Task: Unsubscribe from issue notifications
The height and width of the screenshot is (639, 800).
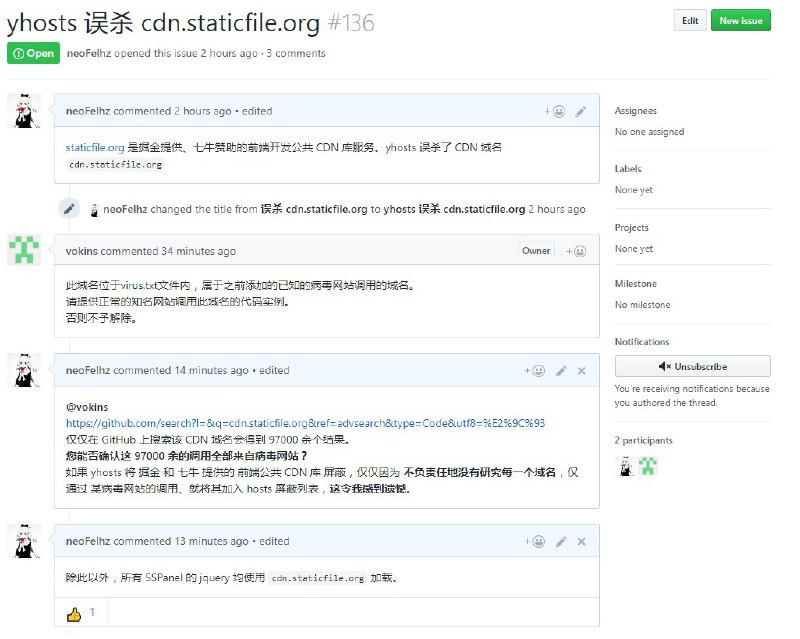Action: point(693,366)
